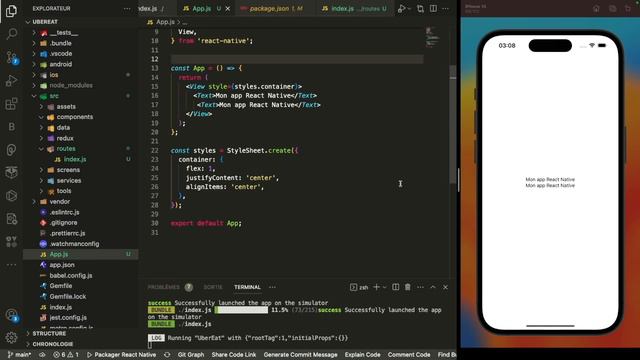This screenshot has width=640, height=360.
Task: Expand the CHRONOLOGIE section
Action: coord(52,344)
